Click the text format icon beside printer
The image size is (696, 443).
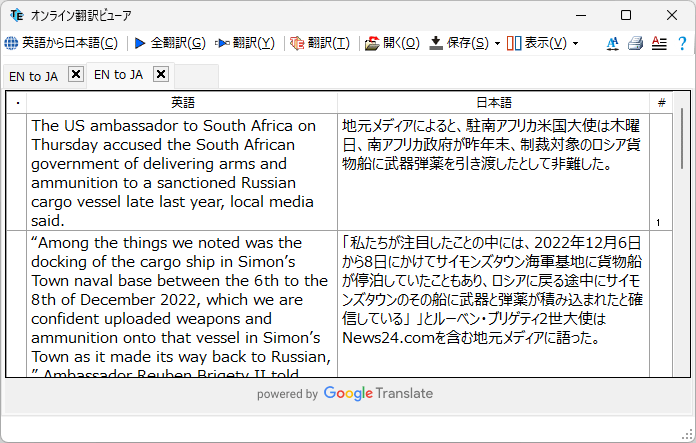coord(658,43)
